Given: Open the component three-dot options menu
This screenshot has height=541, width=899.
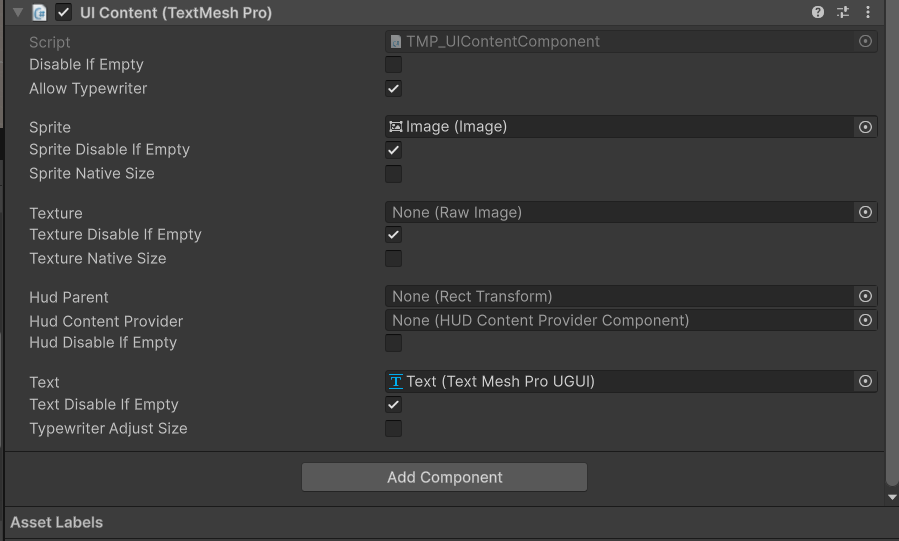Looking at the screenshot, I should point(868,13).
